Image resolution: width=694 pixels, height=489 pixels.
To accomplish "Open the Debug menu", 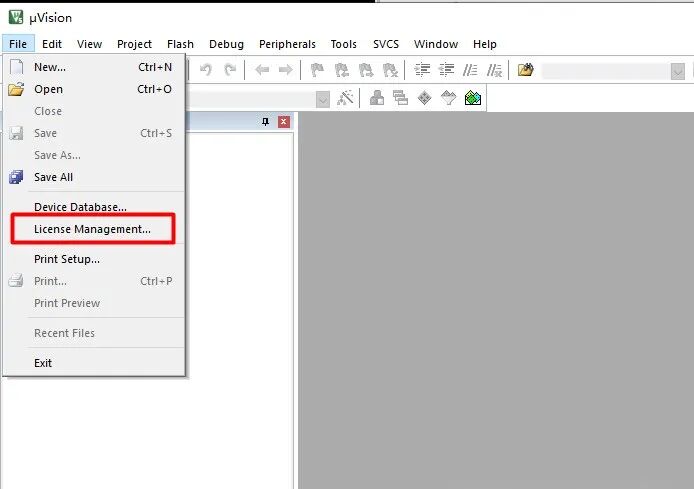I will pyautogui.click(x=226, y=44).
